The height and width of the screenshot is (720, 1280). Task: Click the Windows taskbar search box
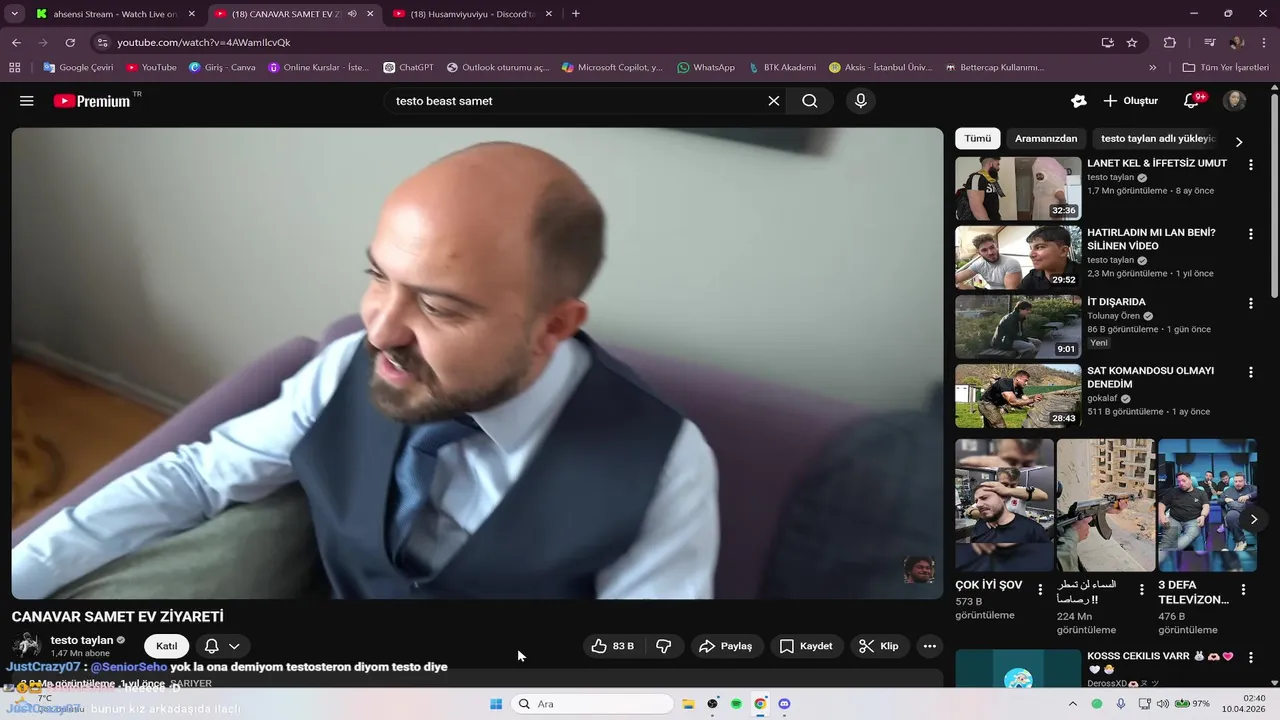coord(592,704)
